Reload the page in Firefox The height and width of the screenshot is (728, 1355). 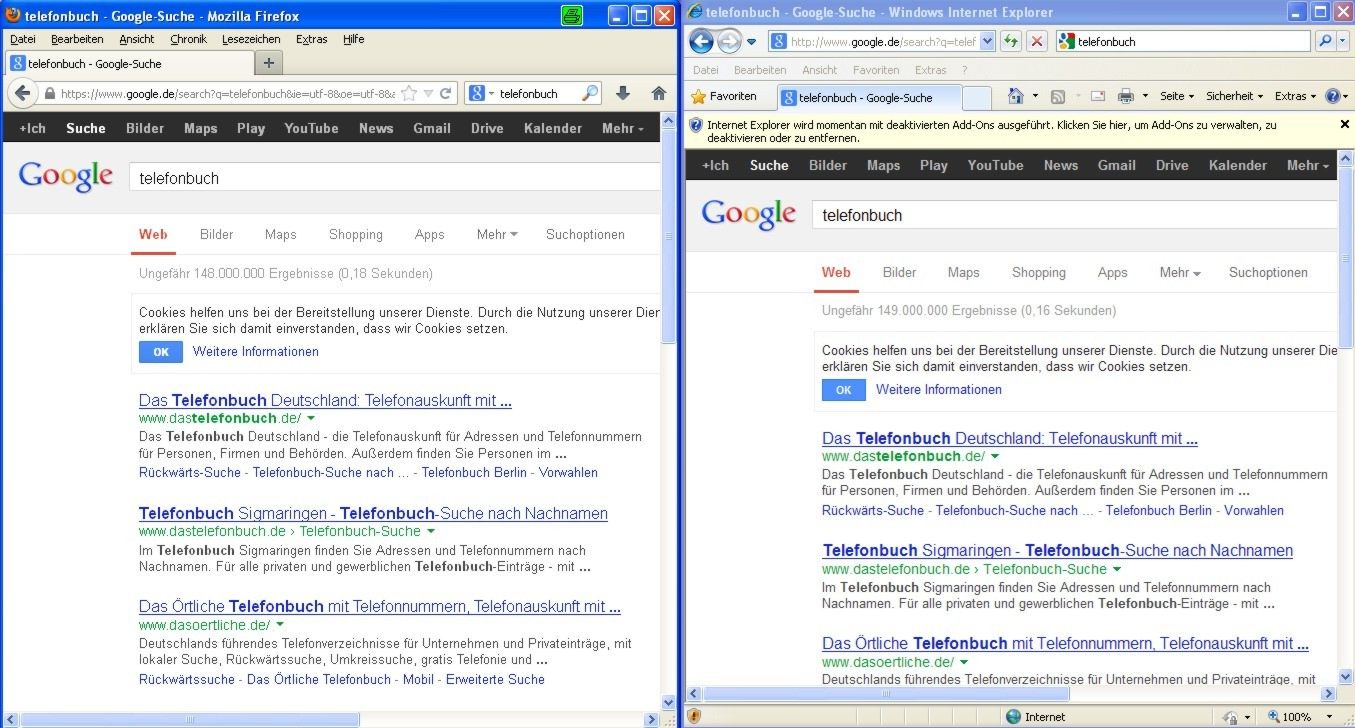click(446, 93)
